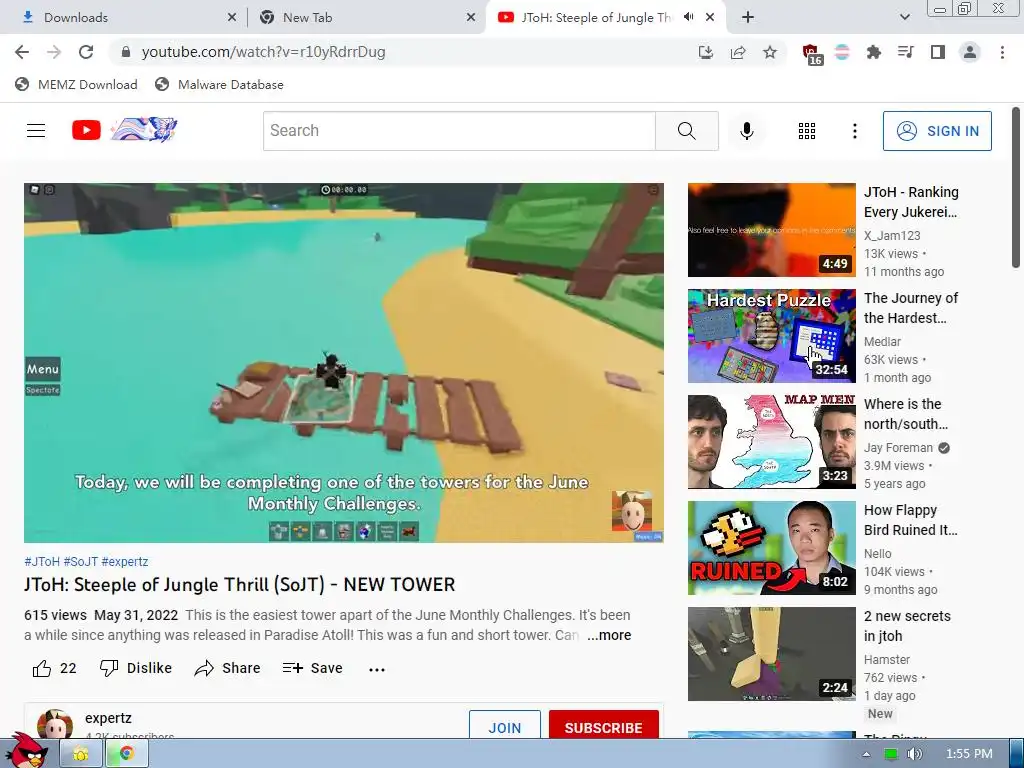The image size is (1024, 768).
Task: Click the SUBSCRIBE button
Action: coord(603,725)
